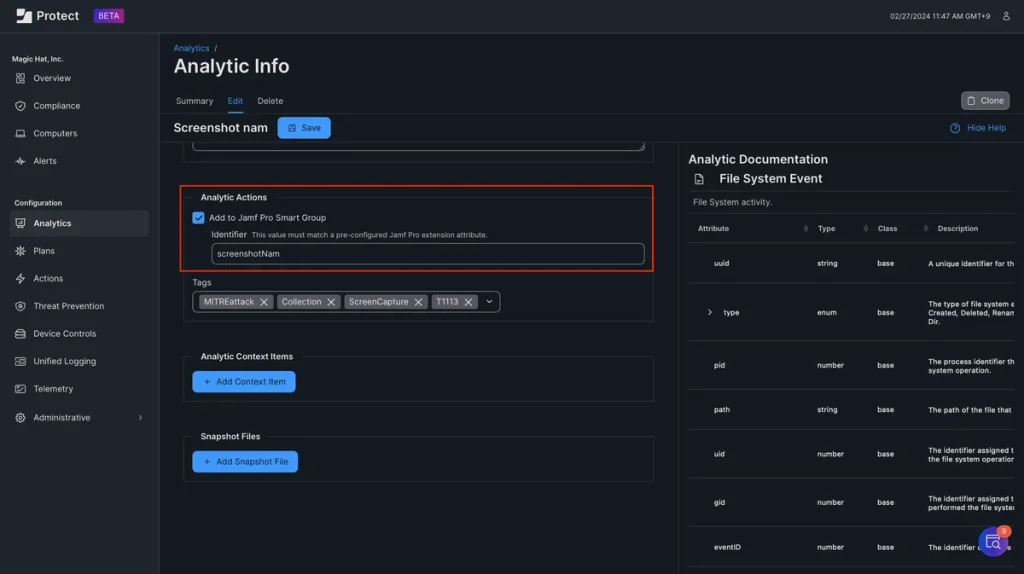Viewport: 1024px width, 574px height.
Task: Click the Save button
Action: [304, 128]
